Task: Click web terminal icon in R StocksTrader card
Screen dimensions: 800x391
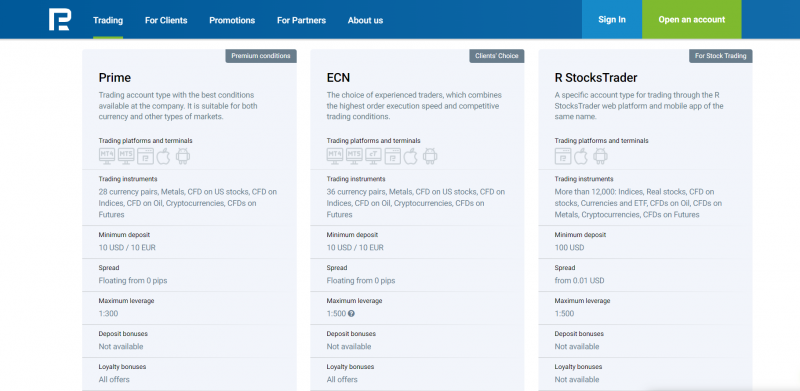Action: [563, 156]
